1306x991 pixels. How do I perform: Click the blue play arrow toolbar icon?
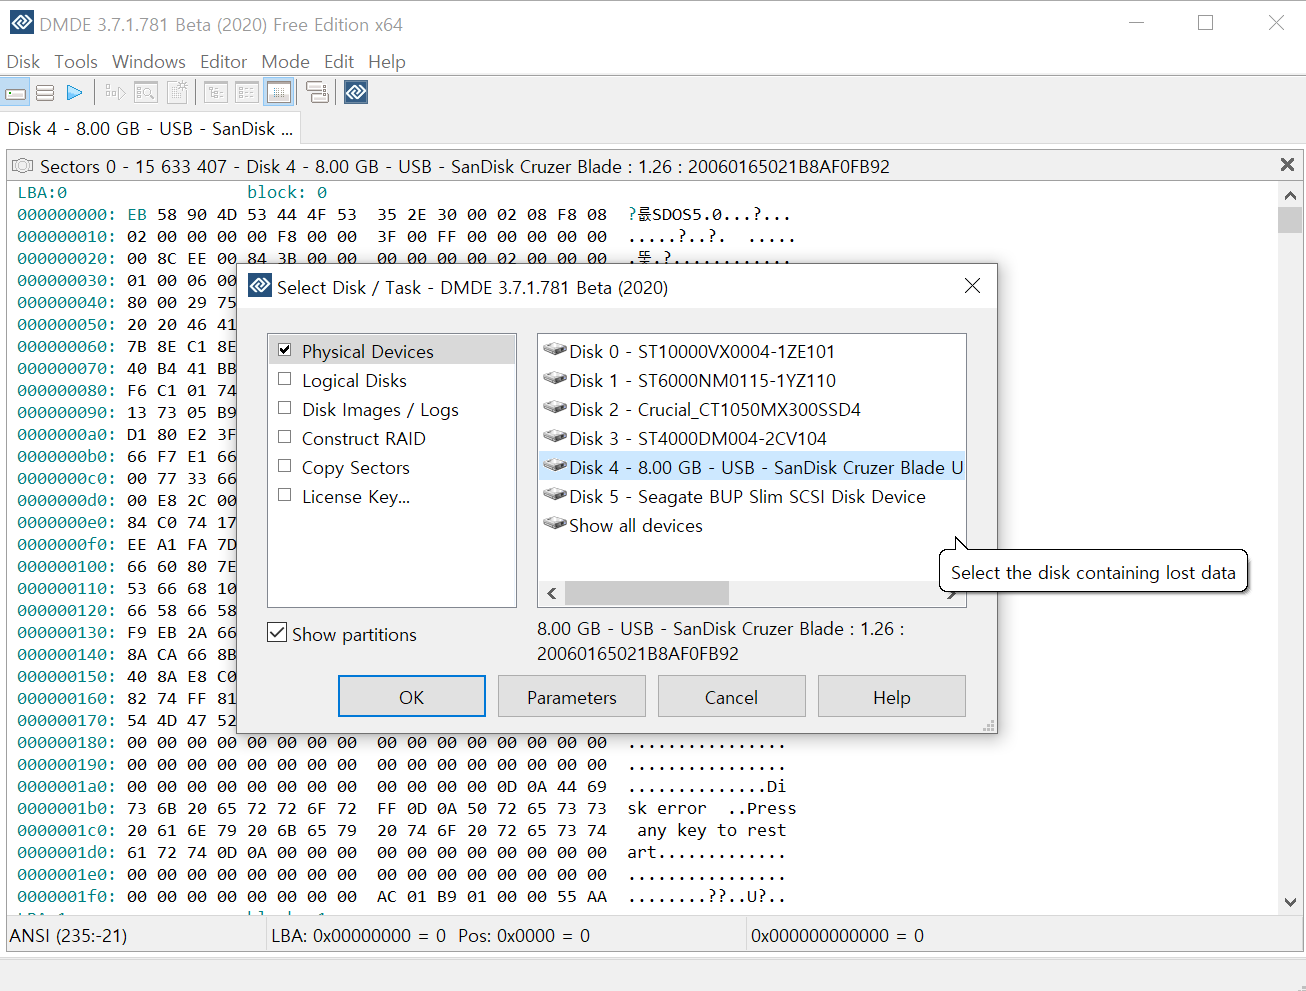point(74,93)
